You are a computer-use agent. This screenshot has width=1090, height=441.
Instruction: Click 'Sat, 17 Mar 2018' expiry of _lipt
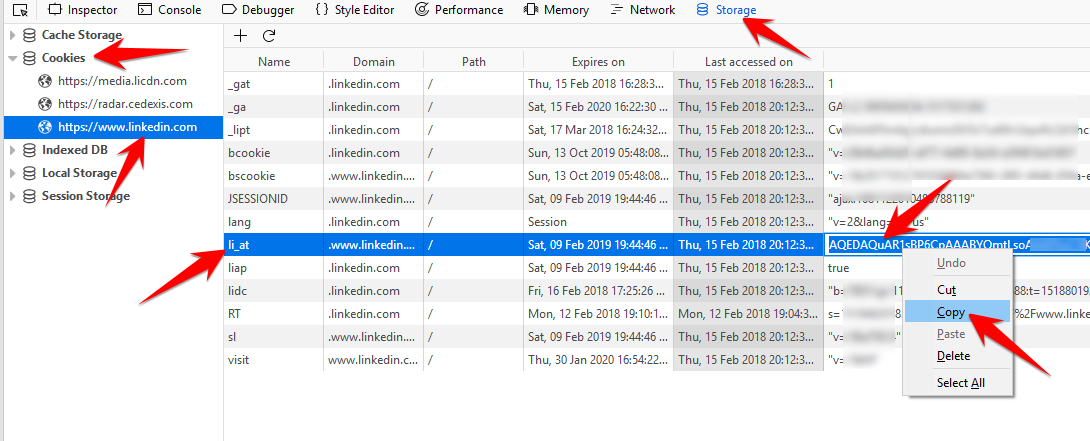pos(599,130)
